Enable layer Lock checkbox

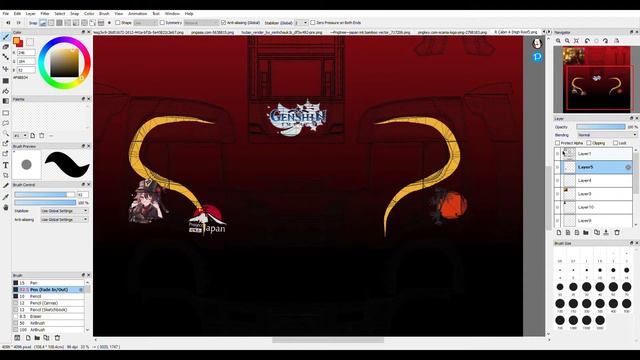click(615, 143)
